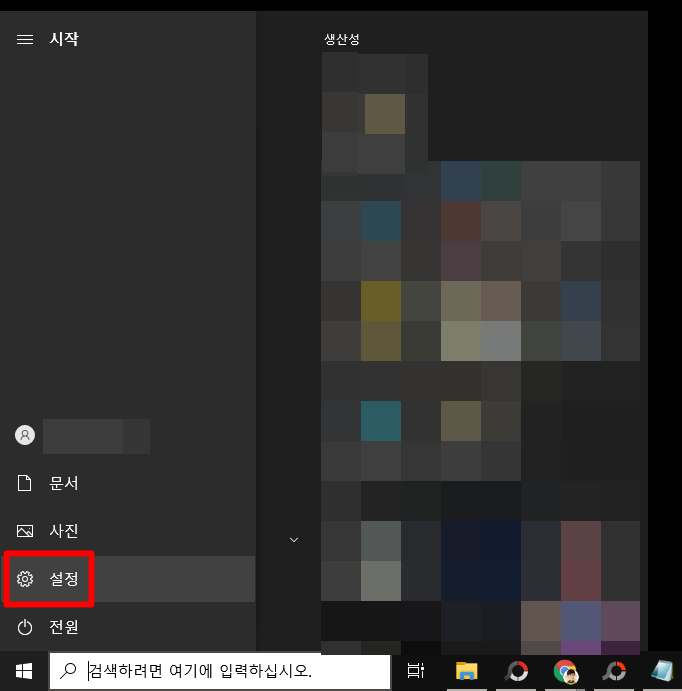Screen dimensions: 682x691
Task: Open the user account avatar
Action: click(25, 435)
